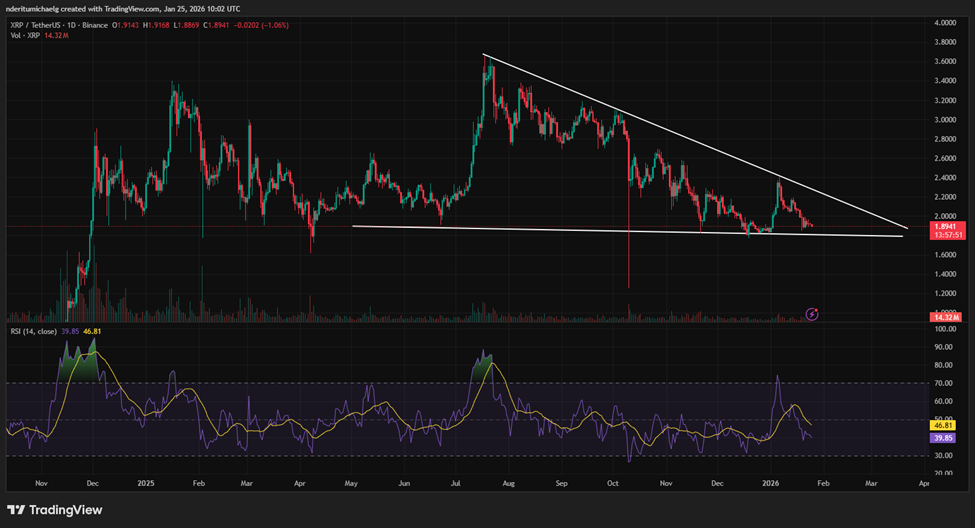Click the 2.2000 price axis label
This screenshot has height=528, width=975.
945,197
